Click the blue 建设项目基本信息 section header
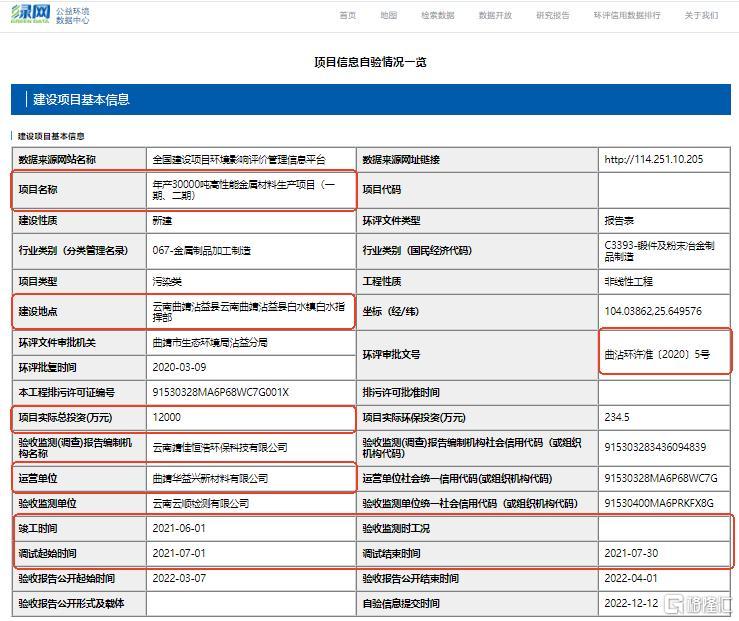 click(x=370, y=99)
